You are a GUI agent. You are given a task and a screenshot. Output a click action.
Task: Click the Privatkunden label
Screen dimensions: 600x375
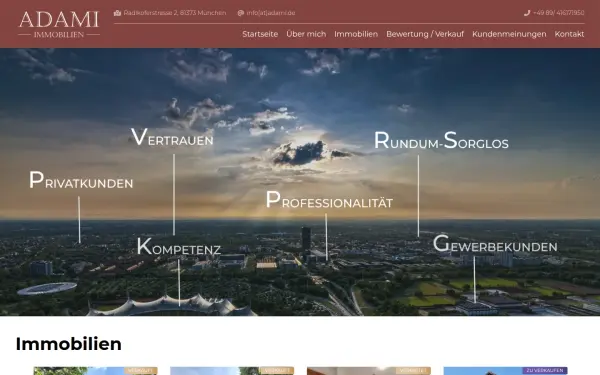pyautogui.click(x=81, y=180)
